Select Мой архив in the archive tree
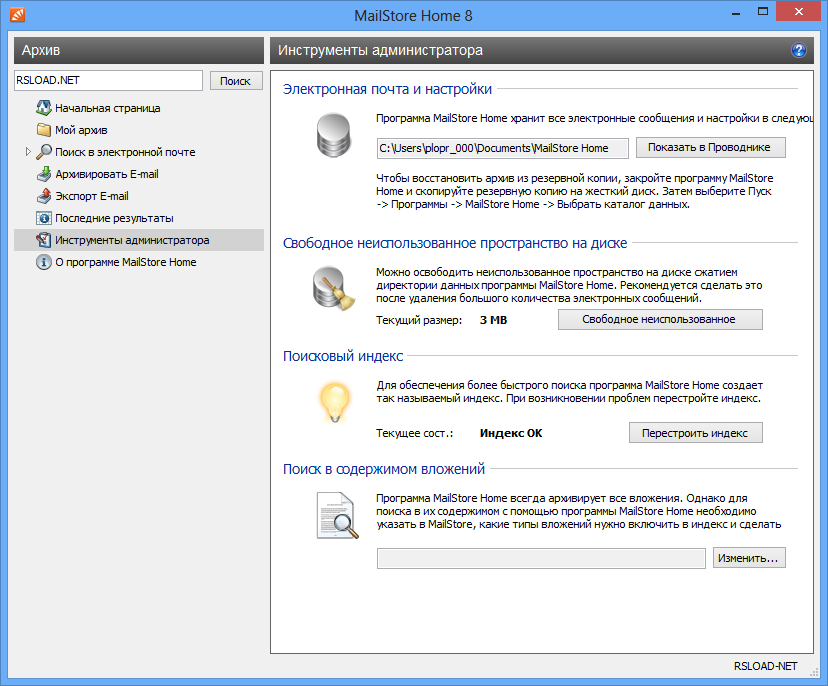The height and width of the screenshot is (686, 828). (x=81, y=130)
